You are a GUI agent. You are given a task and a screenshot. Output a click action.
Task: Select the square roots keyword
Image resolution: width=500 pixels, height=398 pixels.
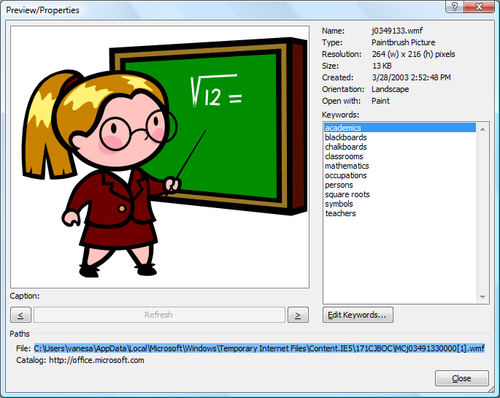(x=347, y=194)
